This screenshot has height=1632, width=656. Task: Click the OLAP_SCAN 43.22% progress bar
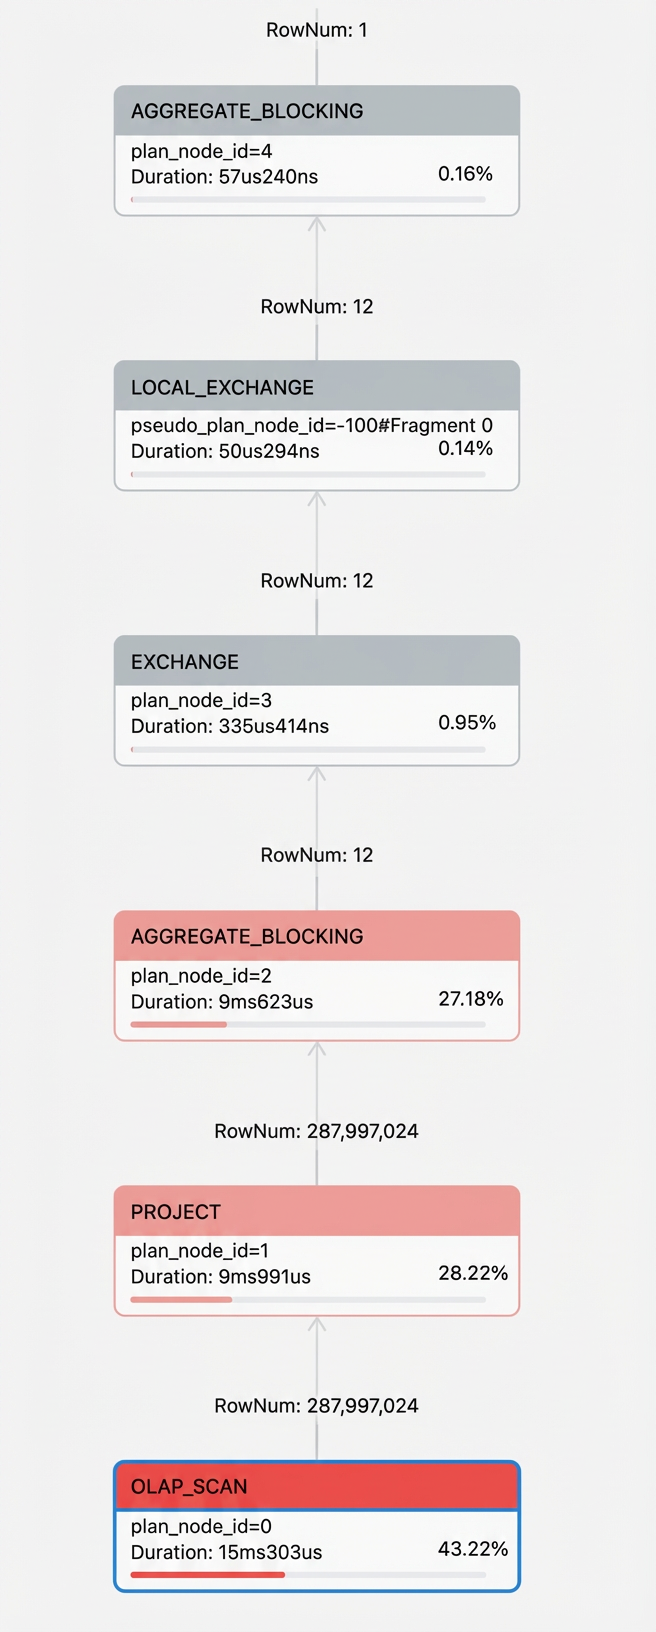(x=308, y=1575)
